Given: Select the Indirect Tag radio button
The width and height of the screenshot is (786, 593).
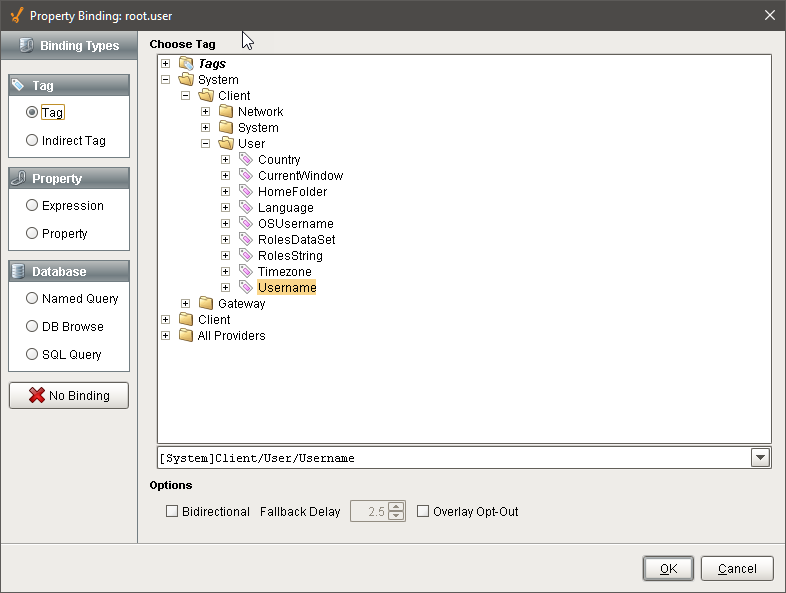Looking at the screenshot, I should [32, 140].
